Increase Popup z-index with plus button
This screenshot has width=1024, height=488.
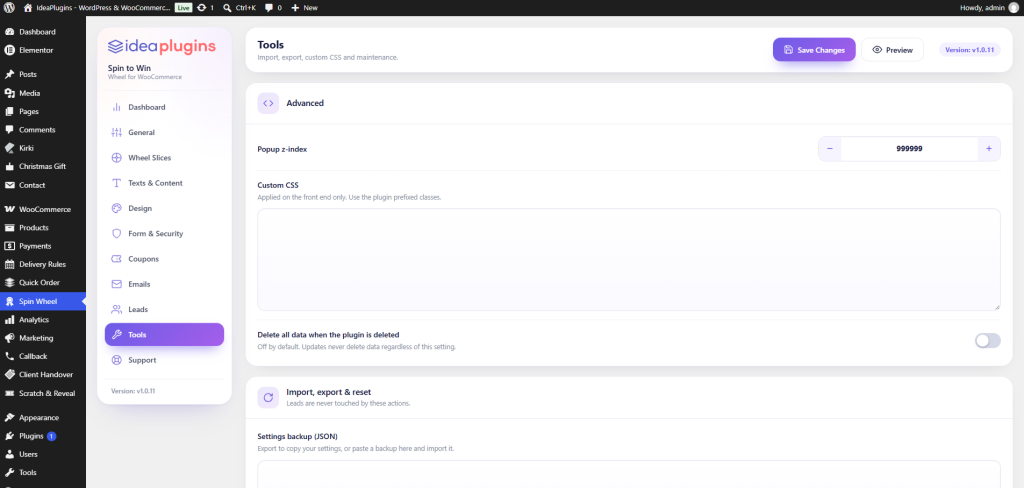[989, 149]
